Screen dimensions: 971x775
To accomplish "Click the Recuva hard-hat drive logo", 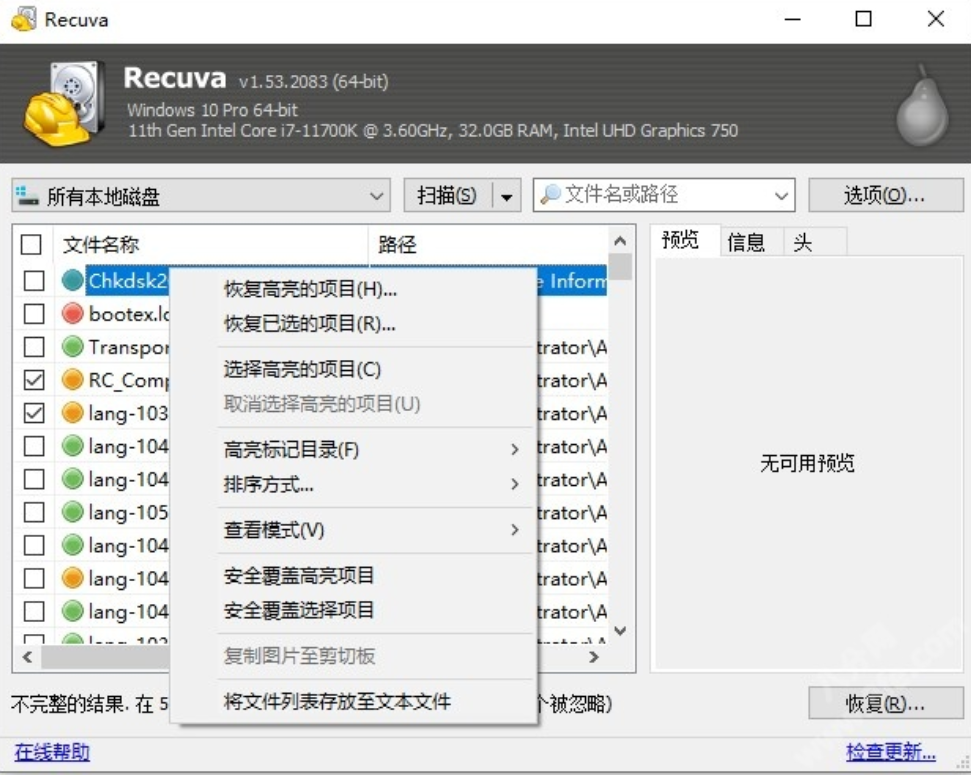I will click(x=64, y=104).
